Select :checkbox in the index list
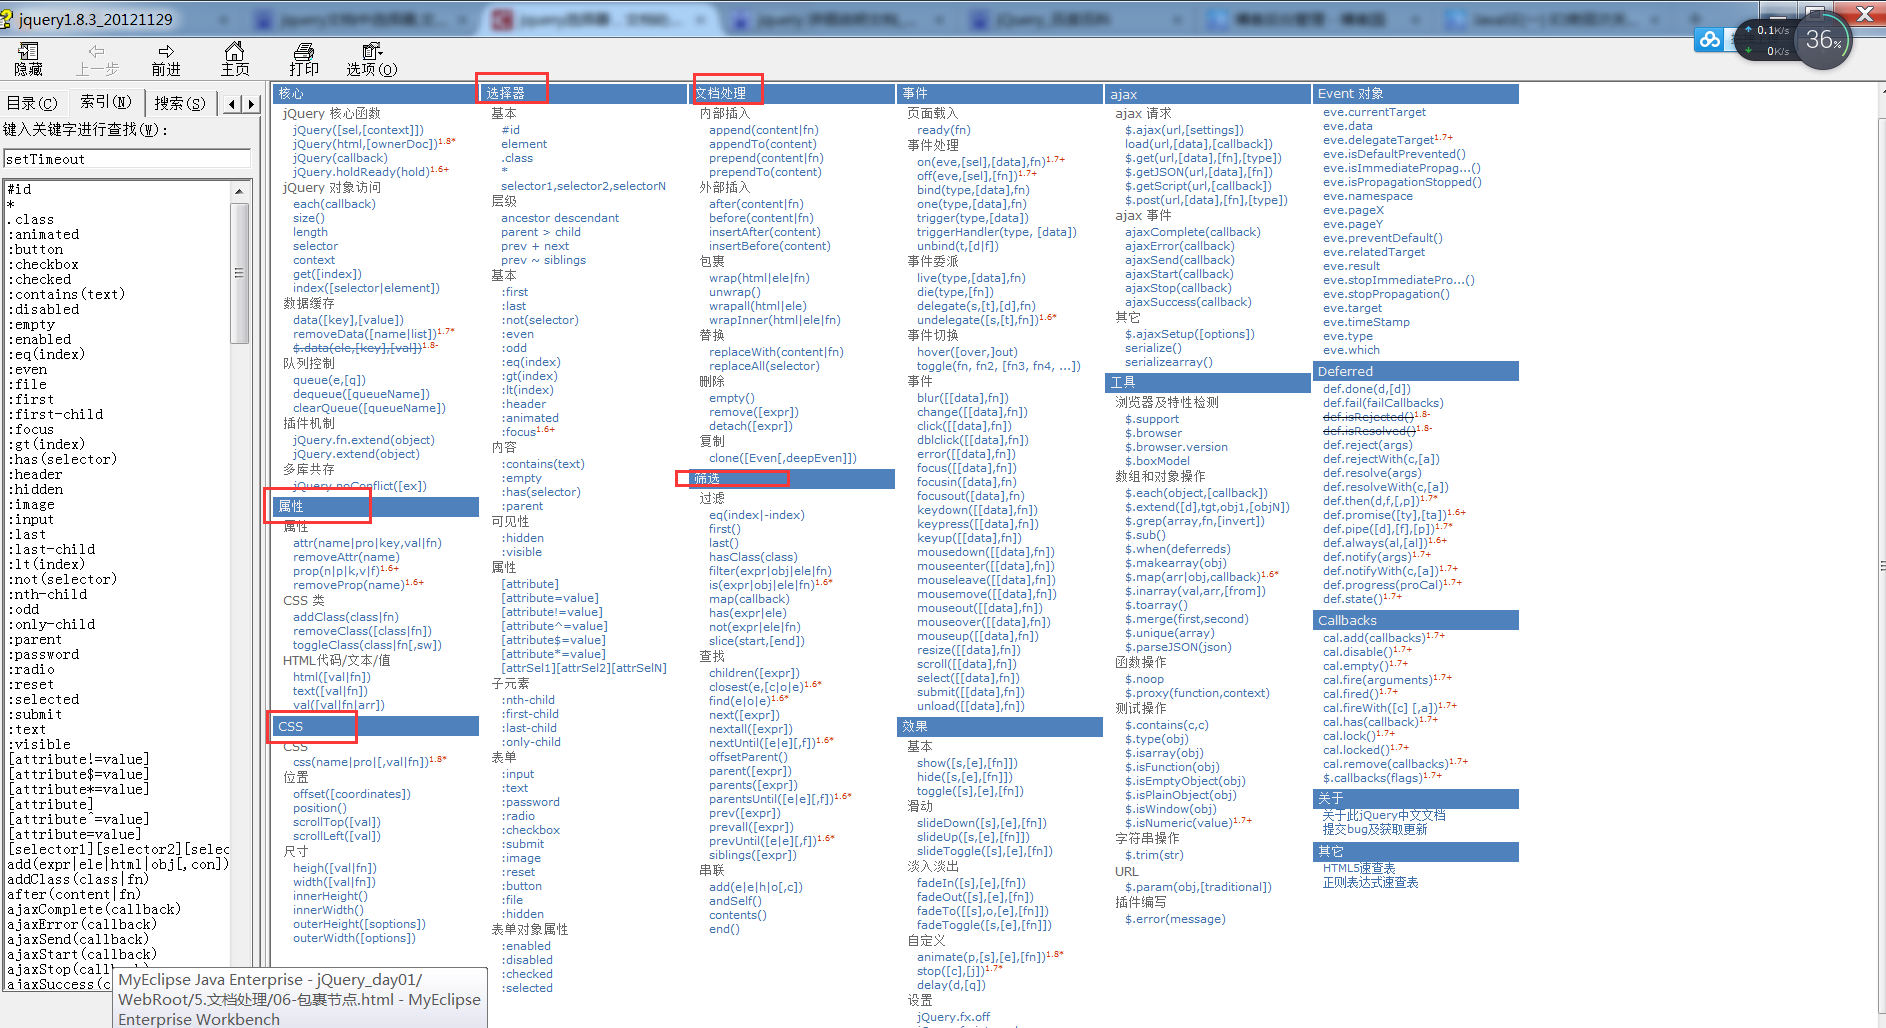The width and height of the screenshot is (1886, 1028). (x=43, y=264)
